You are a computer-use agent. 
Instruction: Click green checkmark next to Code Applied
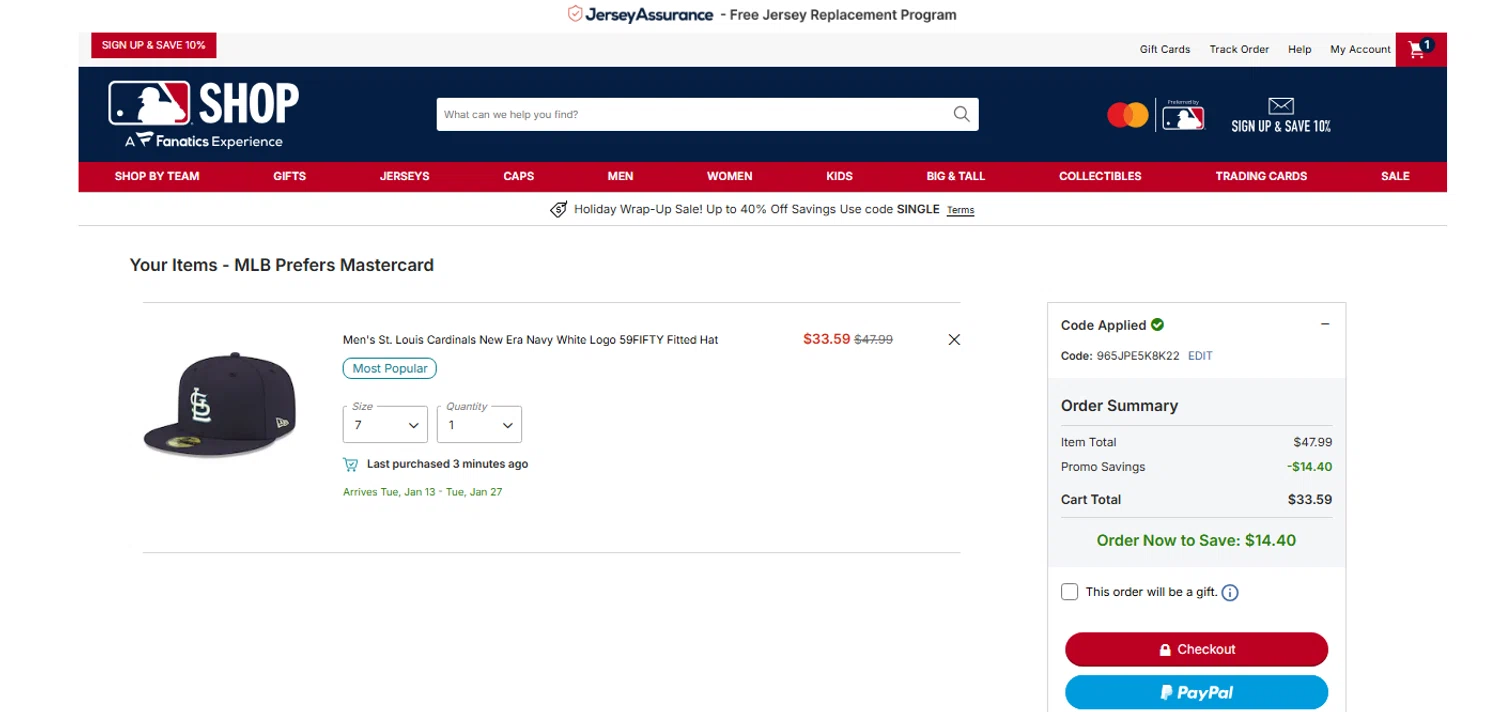coord(1158,325)
